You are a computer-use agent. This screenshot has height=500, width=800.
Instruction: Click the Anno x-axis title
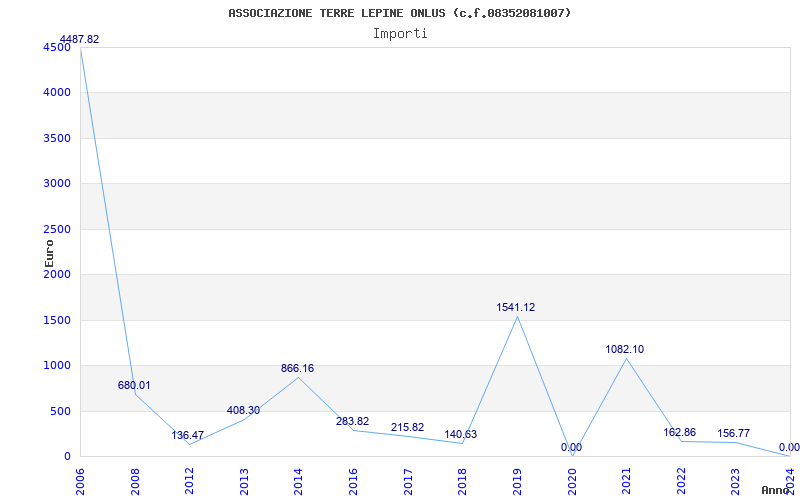(775, 490)
